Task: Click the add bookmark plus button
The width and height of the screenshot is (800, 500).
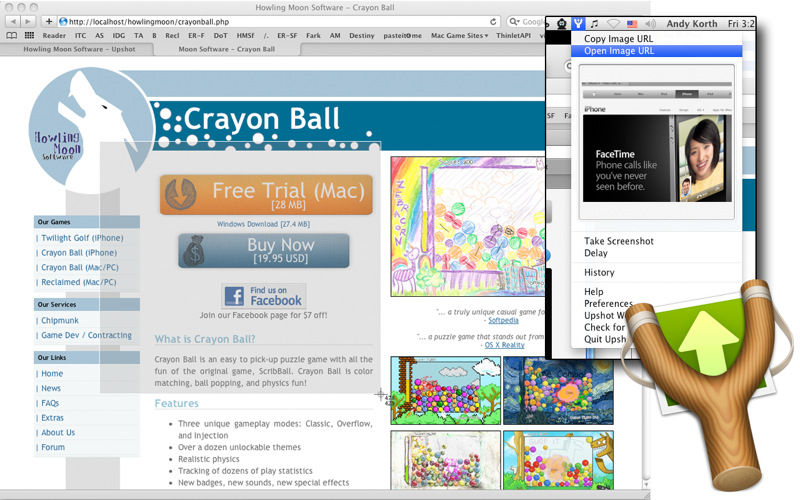Action: (49, 21)
